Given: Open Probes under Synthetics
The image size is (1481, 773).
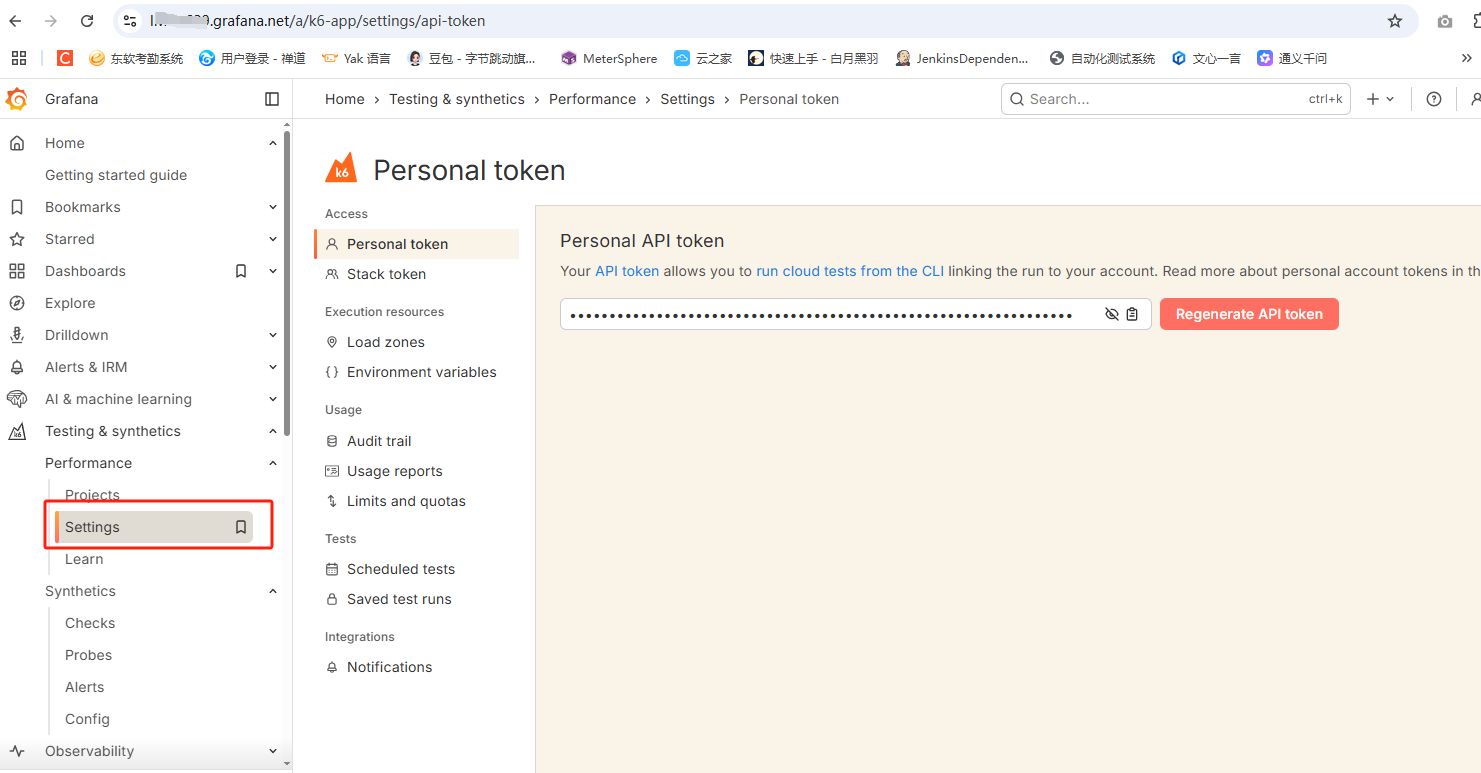Looking at the screenshot, I should click(x=88, y=655).
